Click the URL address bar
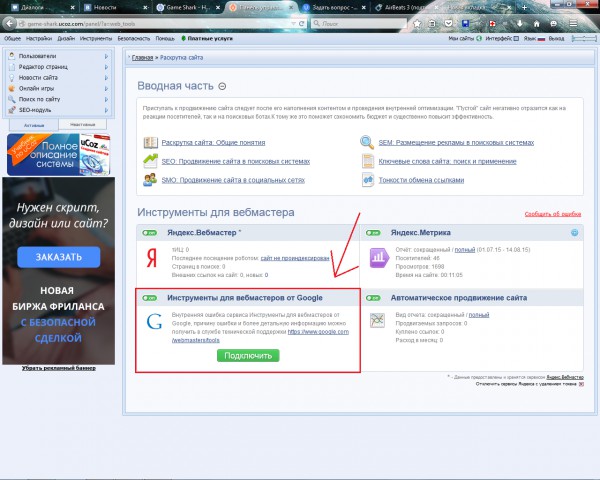This screenshot has width=600, height=480. 154,24
